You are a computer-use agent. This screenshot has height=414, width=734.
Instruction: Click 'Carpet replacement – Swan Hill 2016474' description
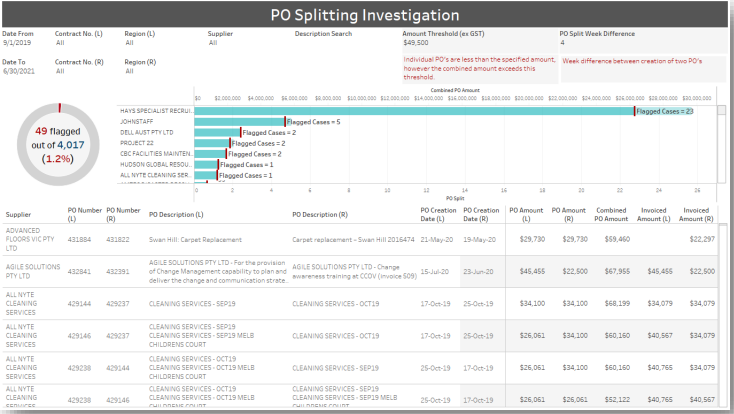pos(353,239)
